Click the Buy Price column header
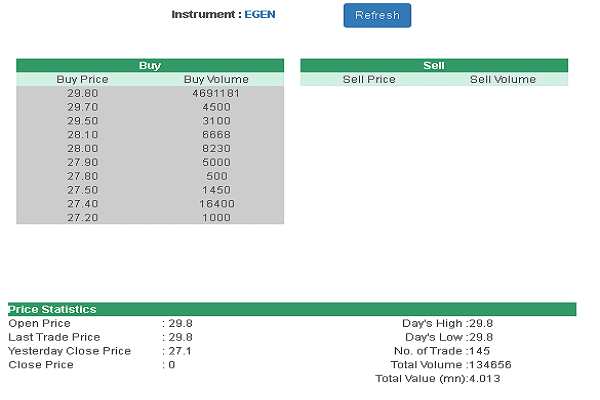The width and height of the screenshot is (600, 400). point(82,79)
